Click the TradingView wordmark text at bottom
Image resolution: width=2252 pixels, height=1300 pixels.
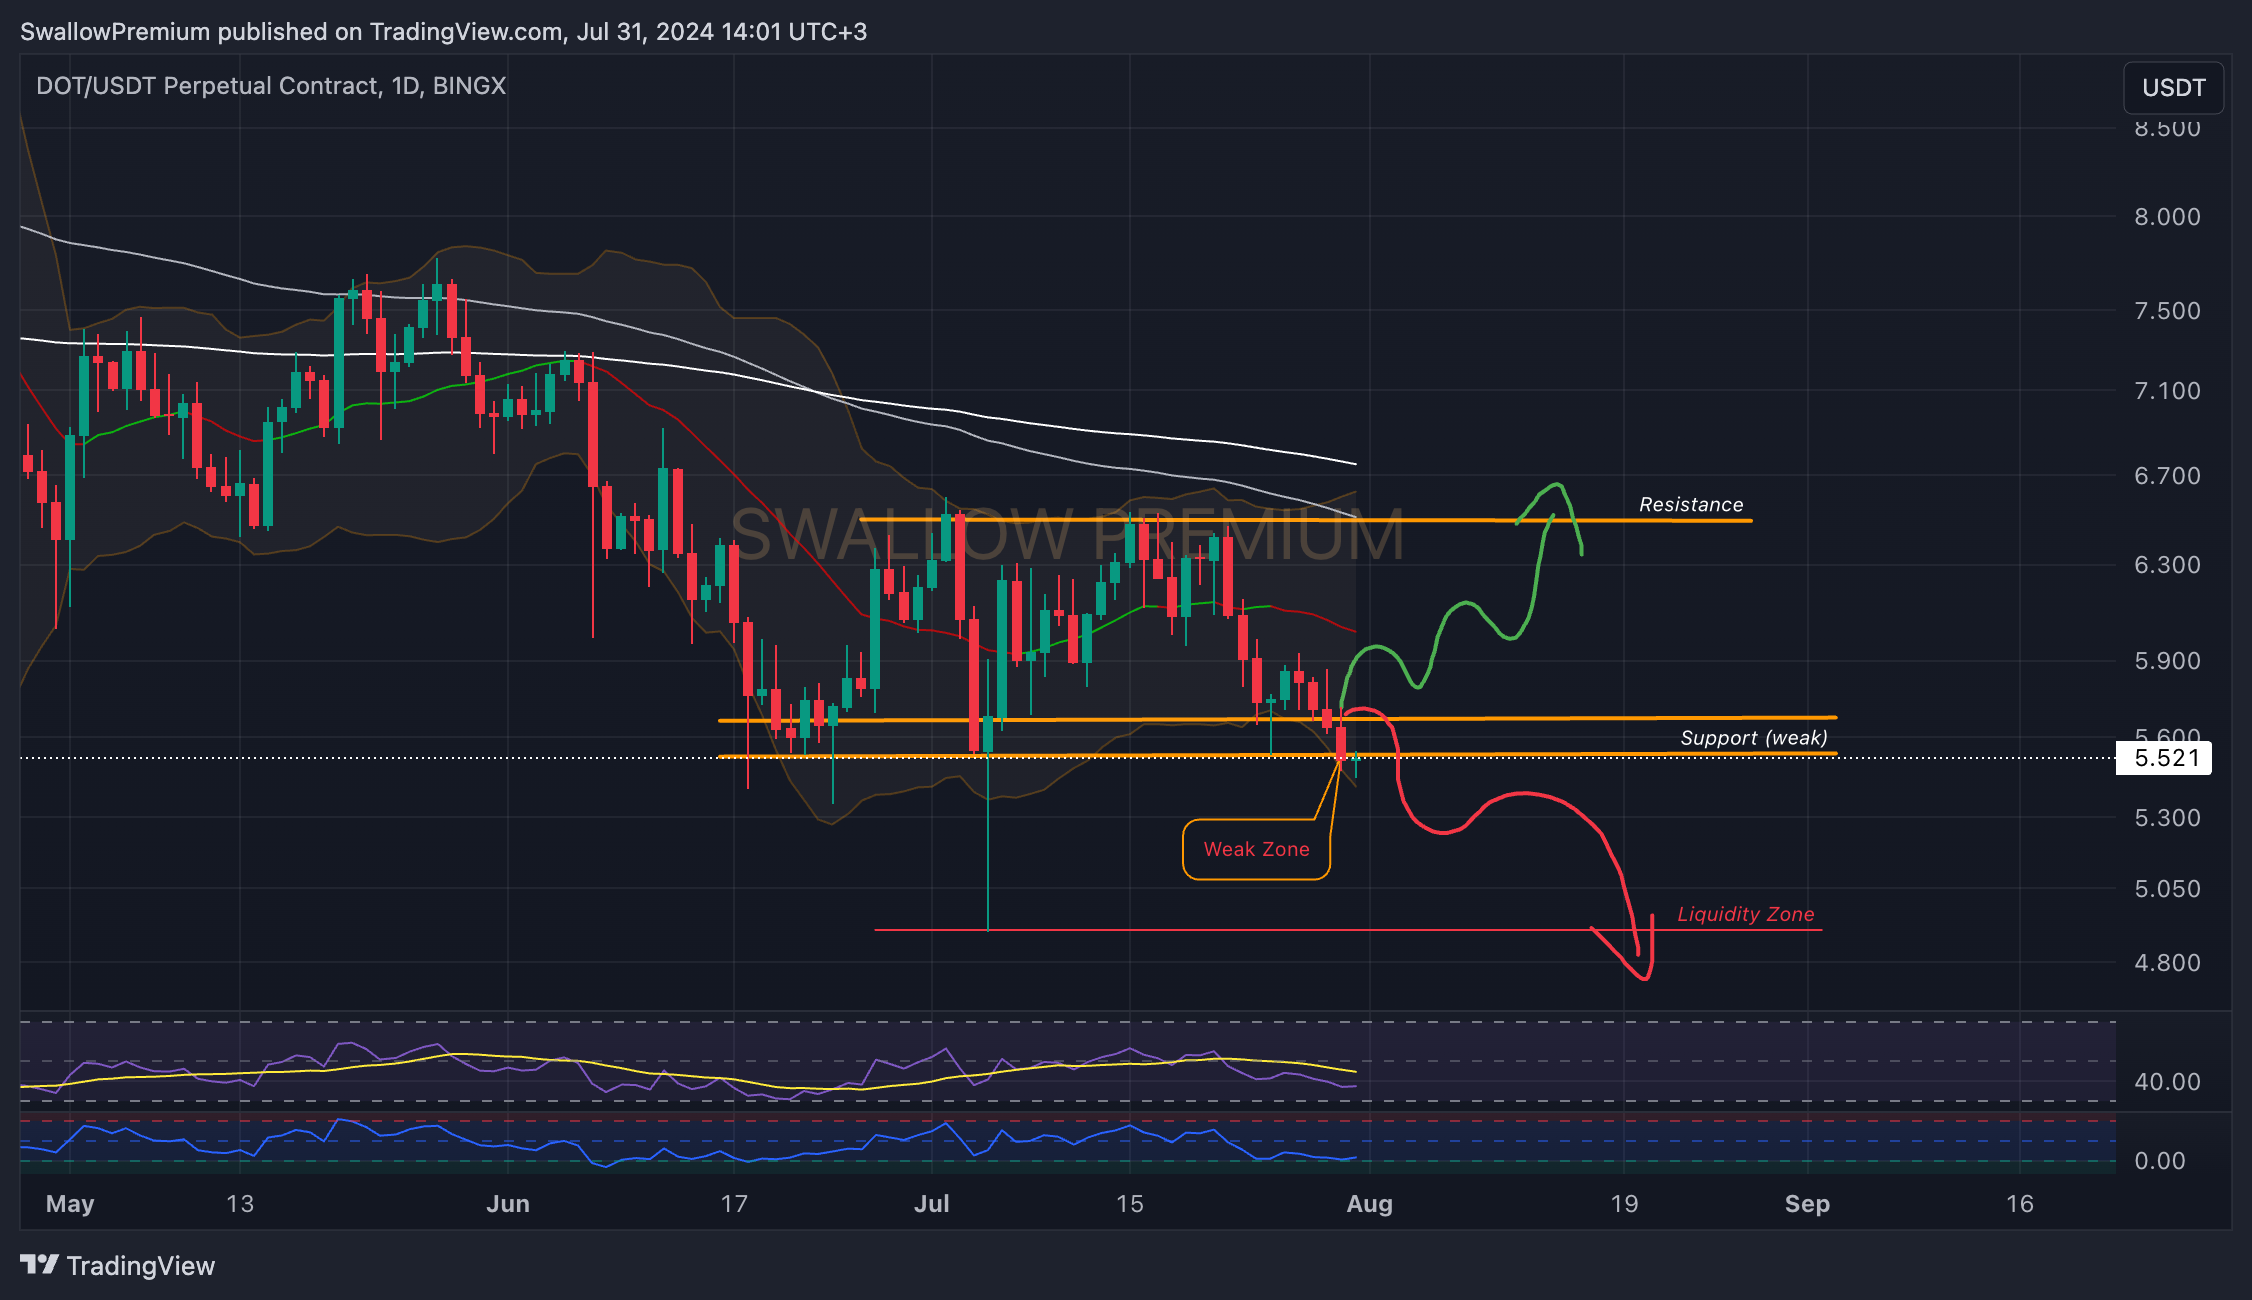click(141, 1266)
